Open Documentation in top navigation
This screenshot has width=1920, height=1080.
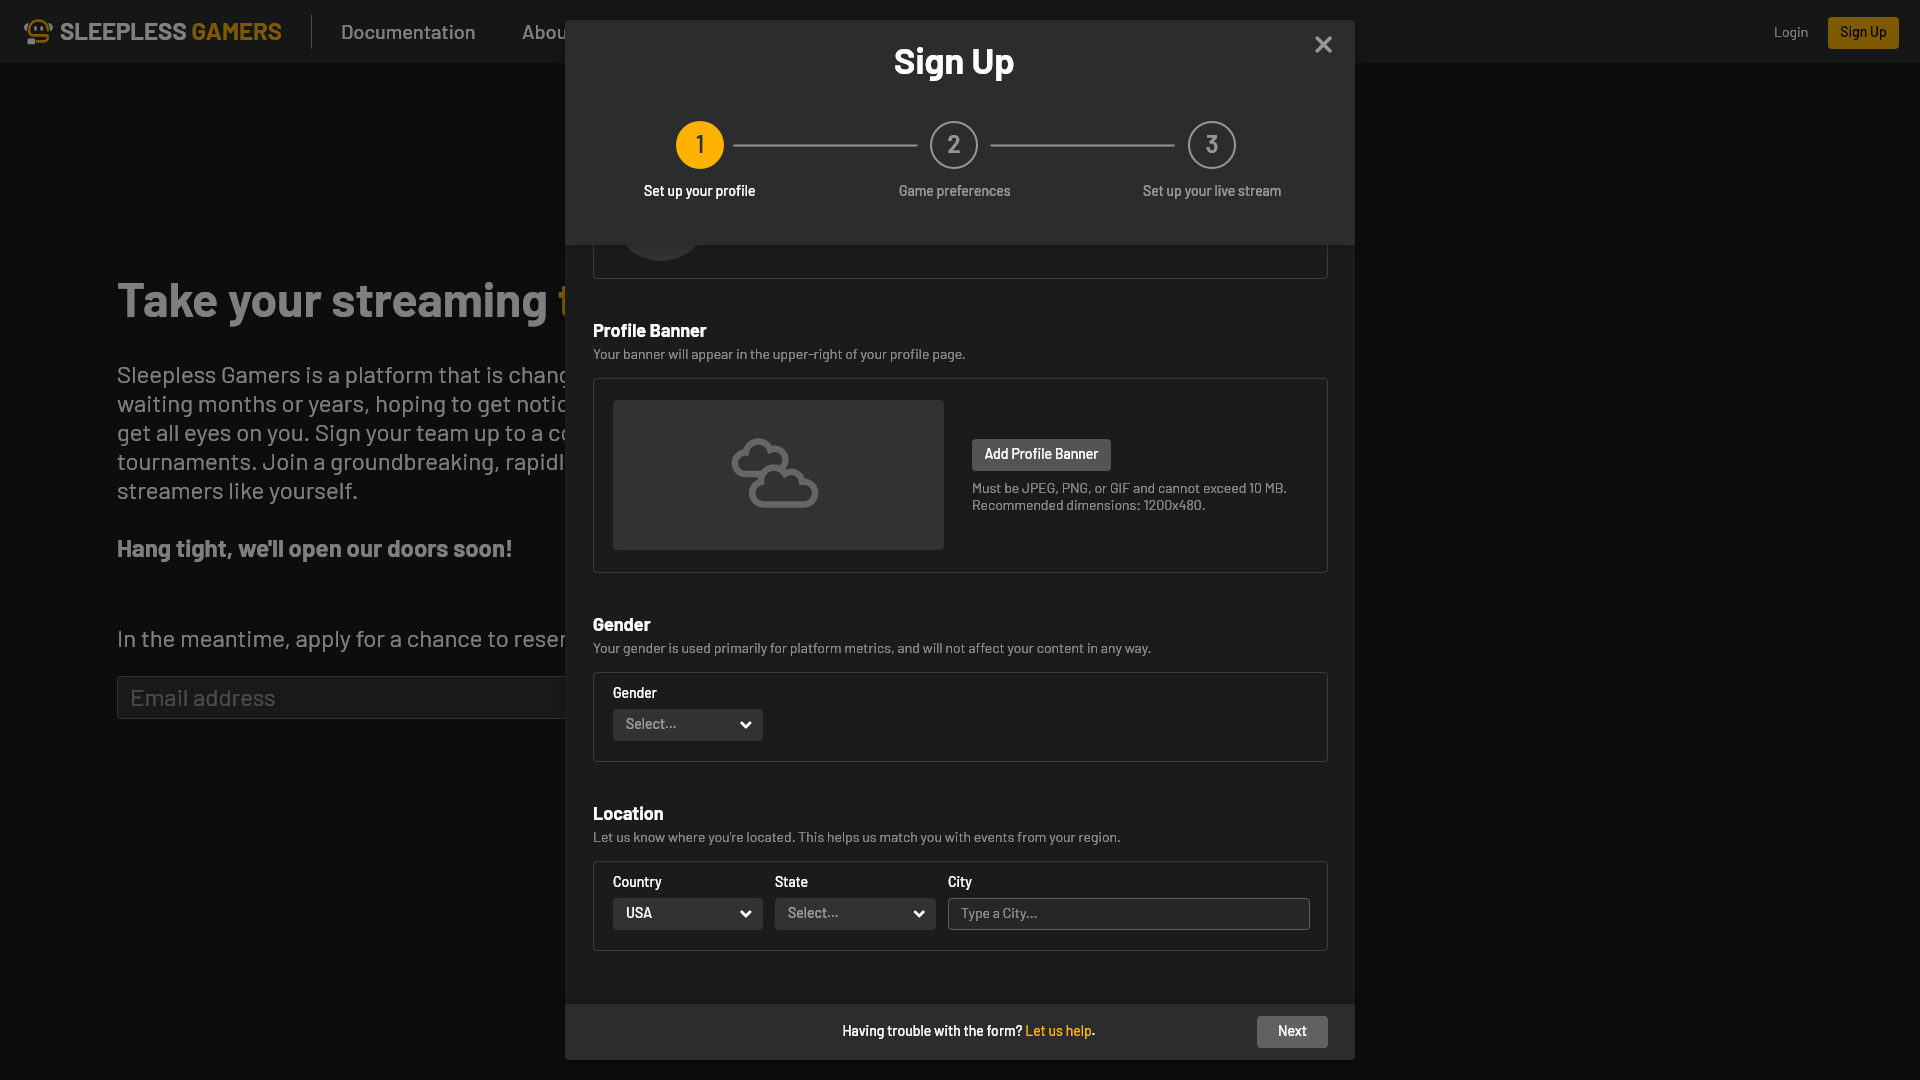(x=408, y=32)
